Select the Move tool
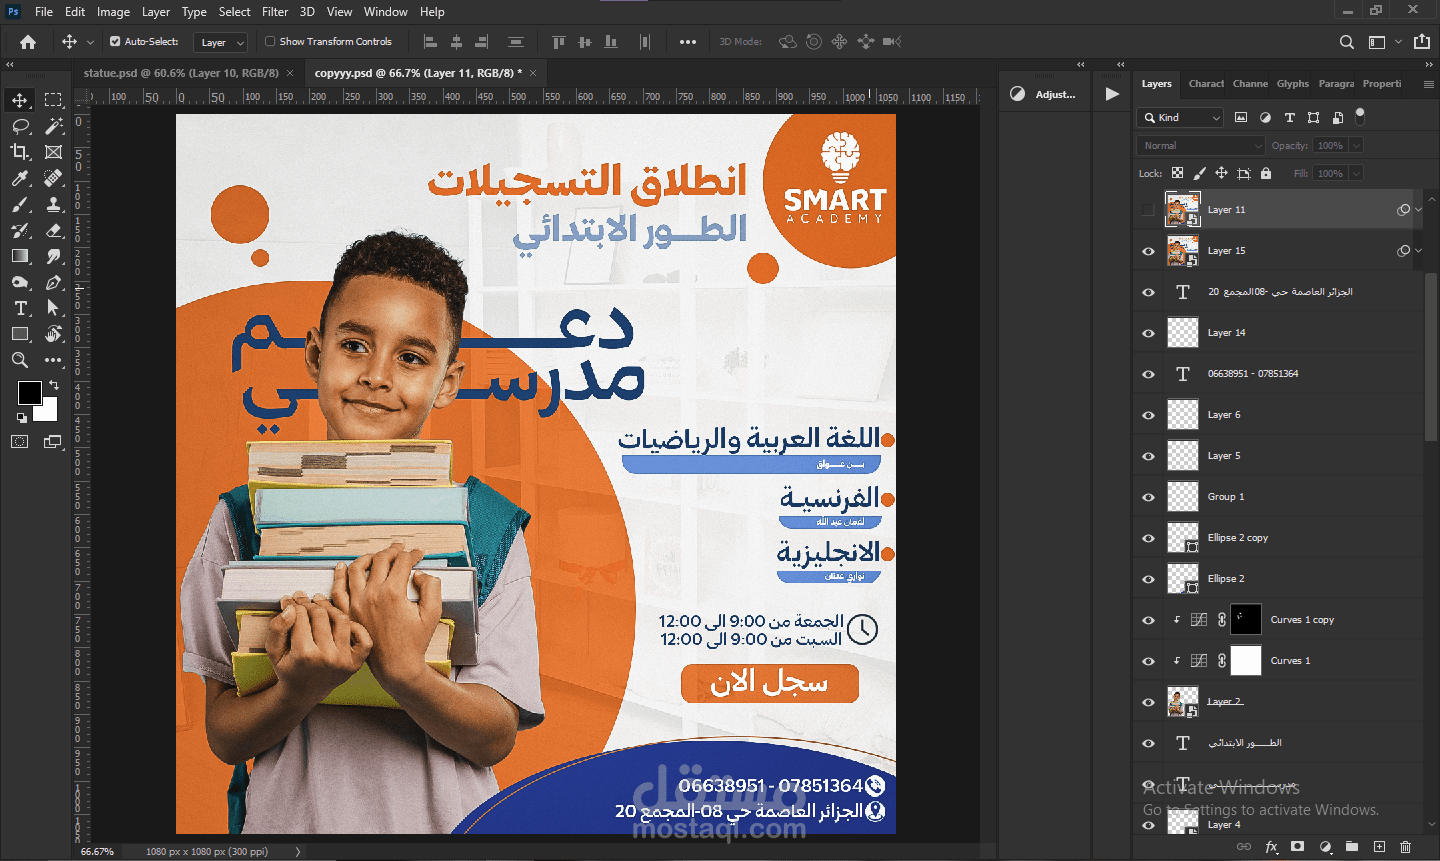Image resolution: width=1440 pixels, height=861 pixels. pos(20,100)
